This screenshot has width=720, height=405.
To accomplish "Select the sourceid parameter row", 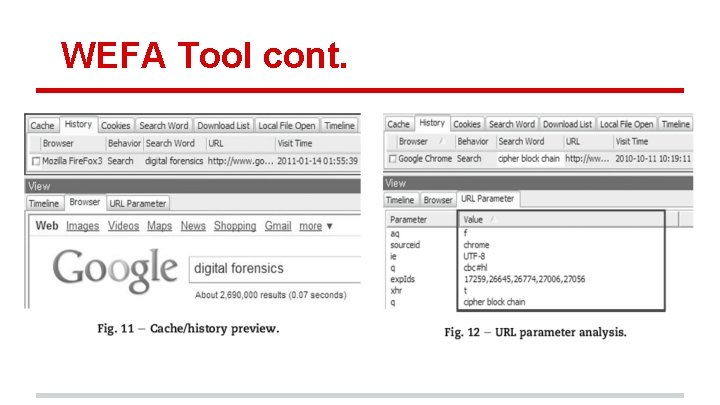I will click(x=405, y=245).
